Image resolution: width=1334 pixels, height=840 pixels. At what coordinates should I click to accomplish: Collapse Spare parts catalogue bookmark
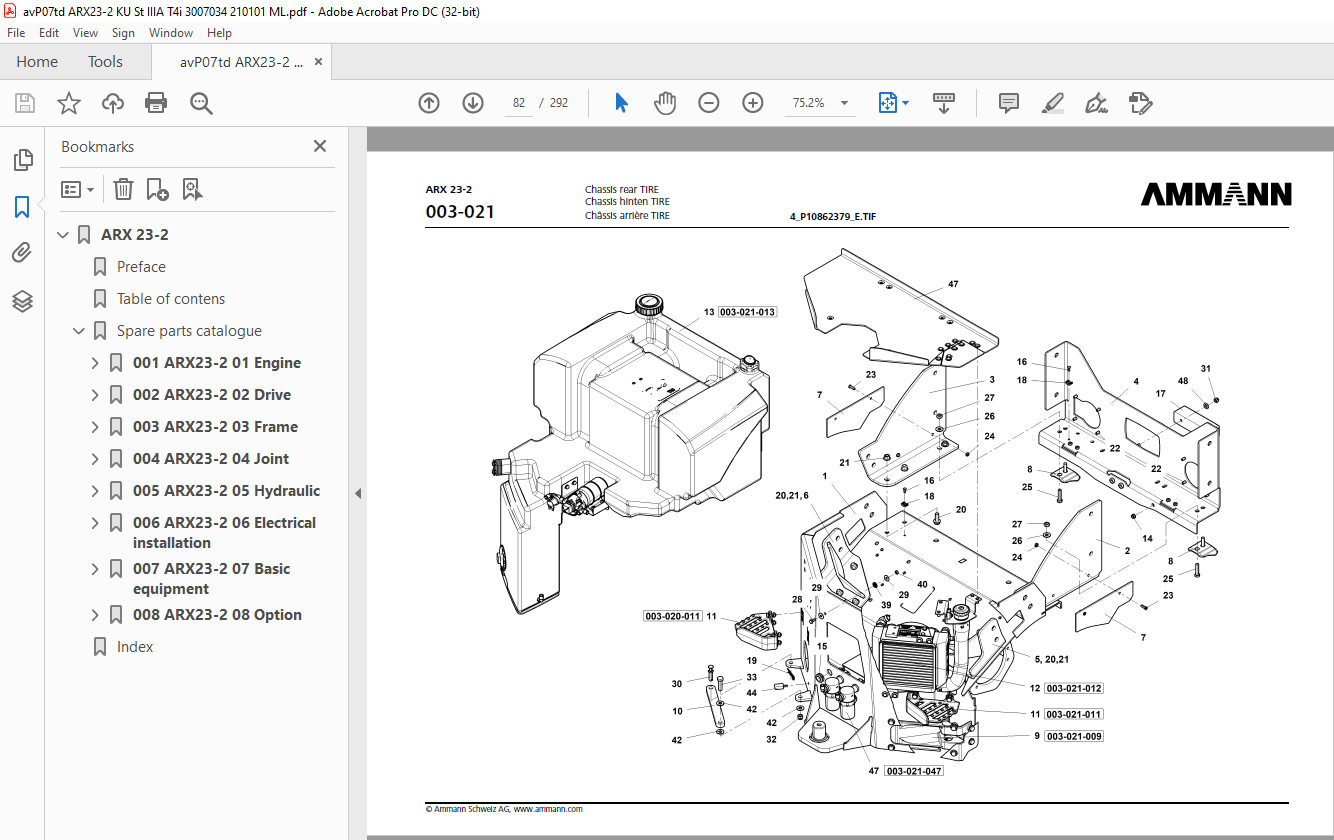pos(79,331)
